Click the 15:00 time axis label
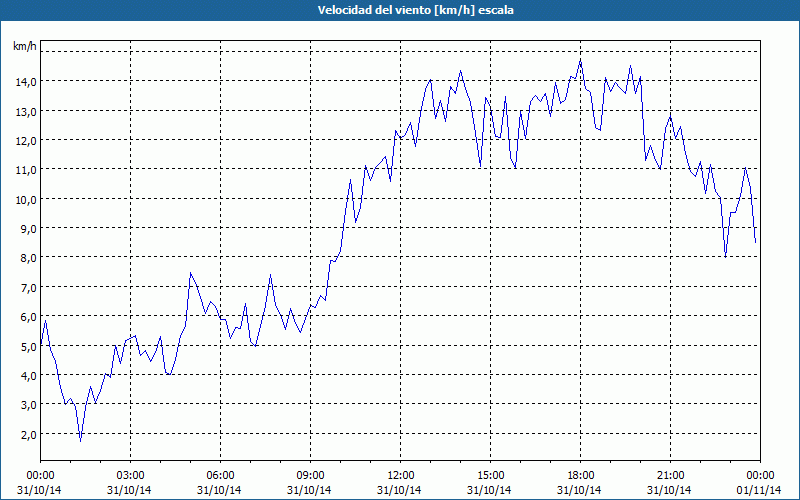The width and height of the screenshot is (800, 500). tap(490, 476)
